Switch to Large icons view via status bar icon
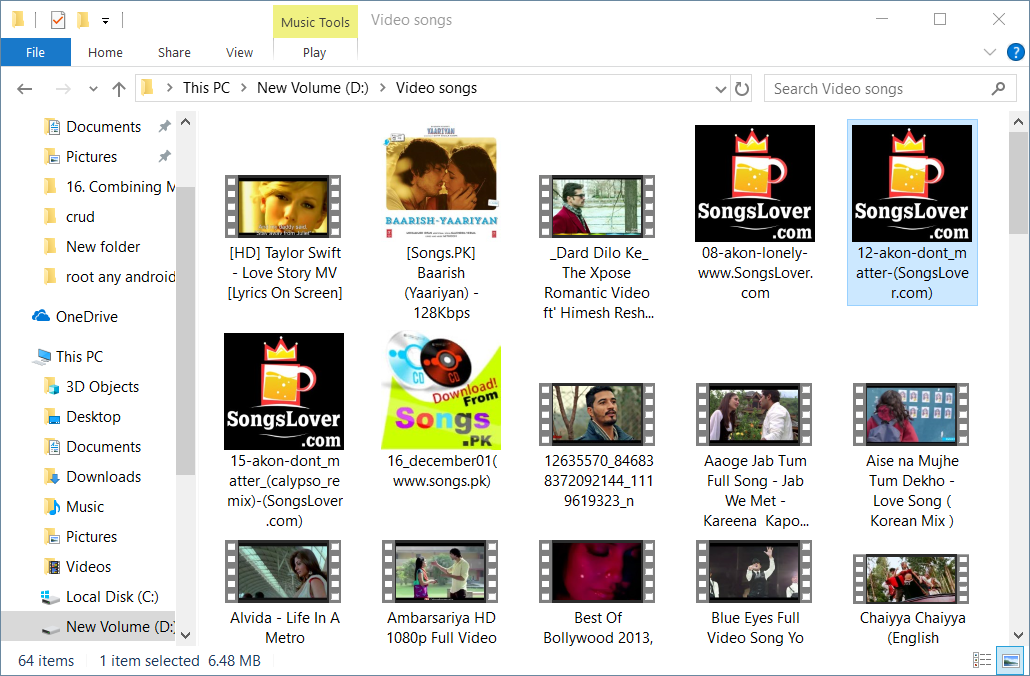 click(1010, 661)
